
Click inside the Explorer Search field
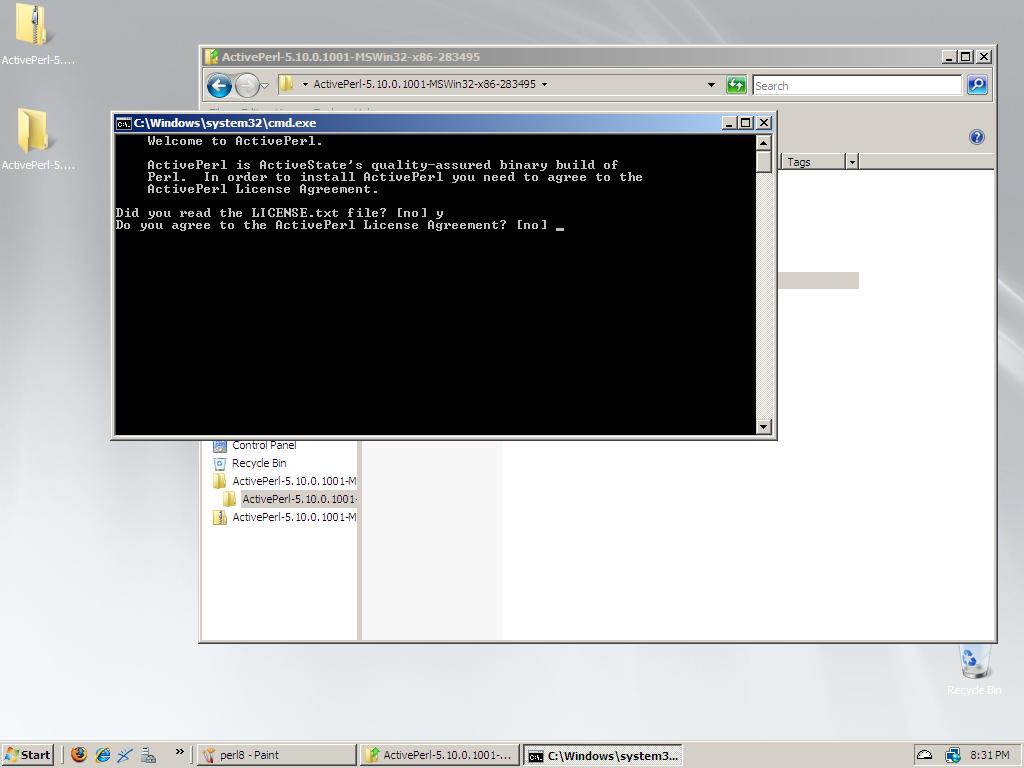coord(856,85)
